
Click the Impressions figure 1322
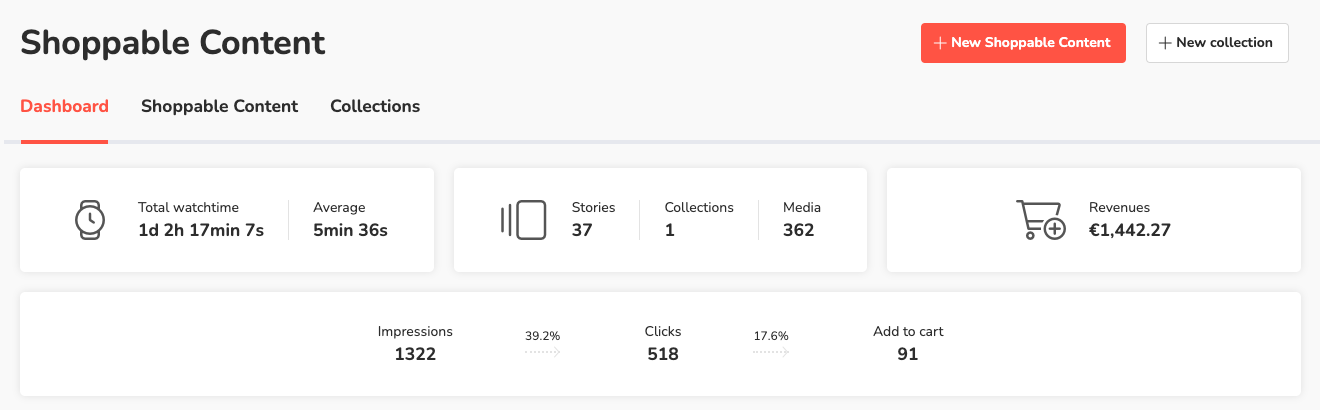coord(415,354)
